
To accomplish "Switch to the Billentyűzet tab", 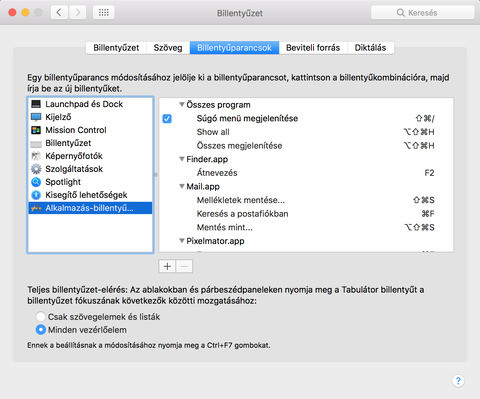I will coord(116,48).
